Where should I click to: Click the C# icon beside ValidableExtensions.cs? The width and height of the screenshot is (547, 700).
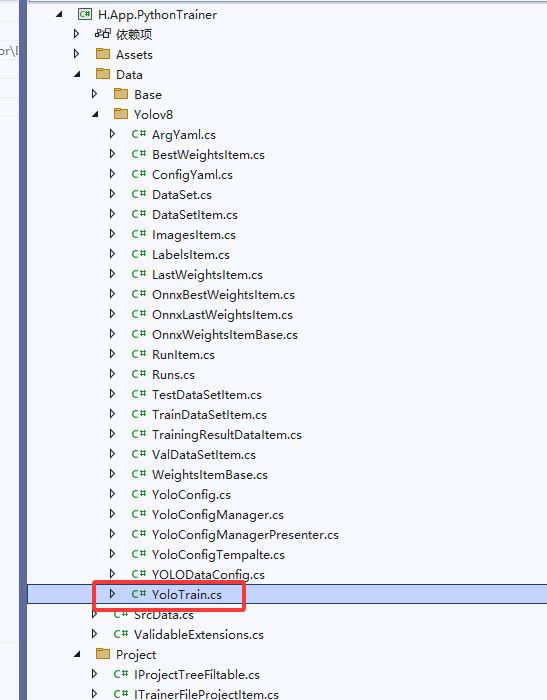(x=121, y=634)
